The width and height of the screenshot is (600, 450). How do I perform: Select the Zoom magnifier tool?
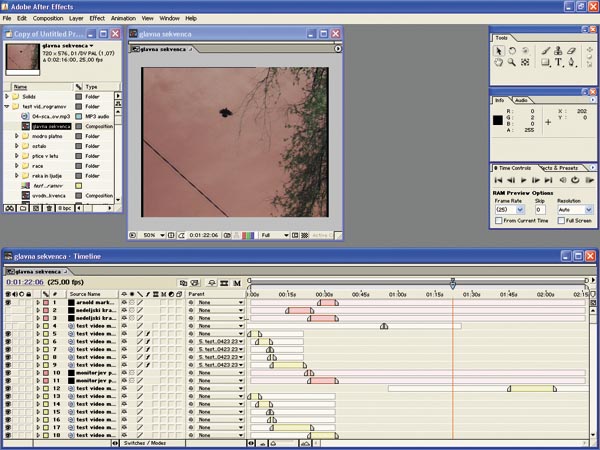pos(512,62)
